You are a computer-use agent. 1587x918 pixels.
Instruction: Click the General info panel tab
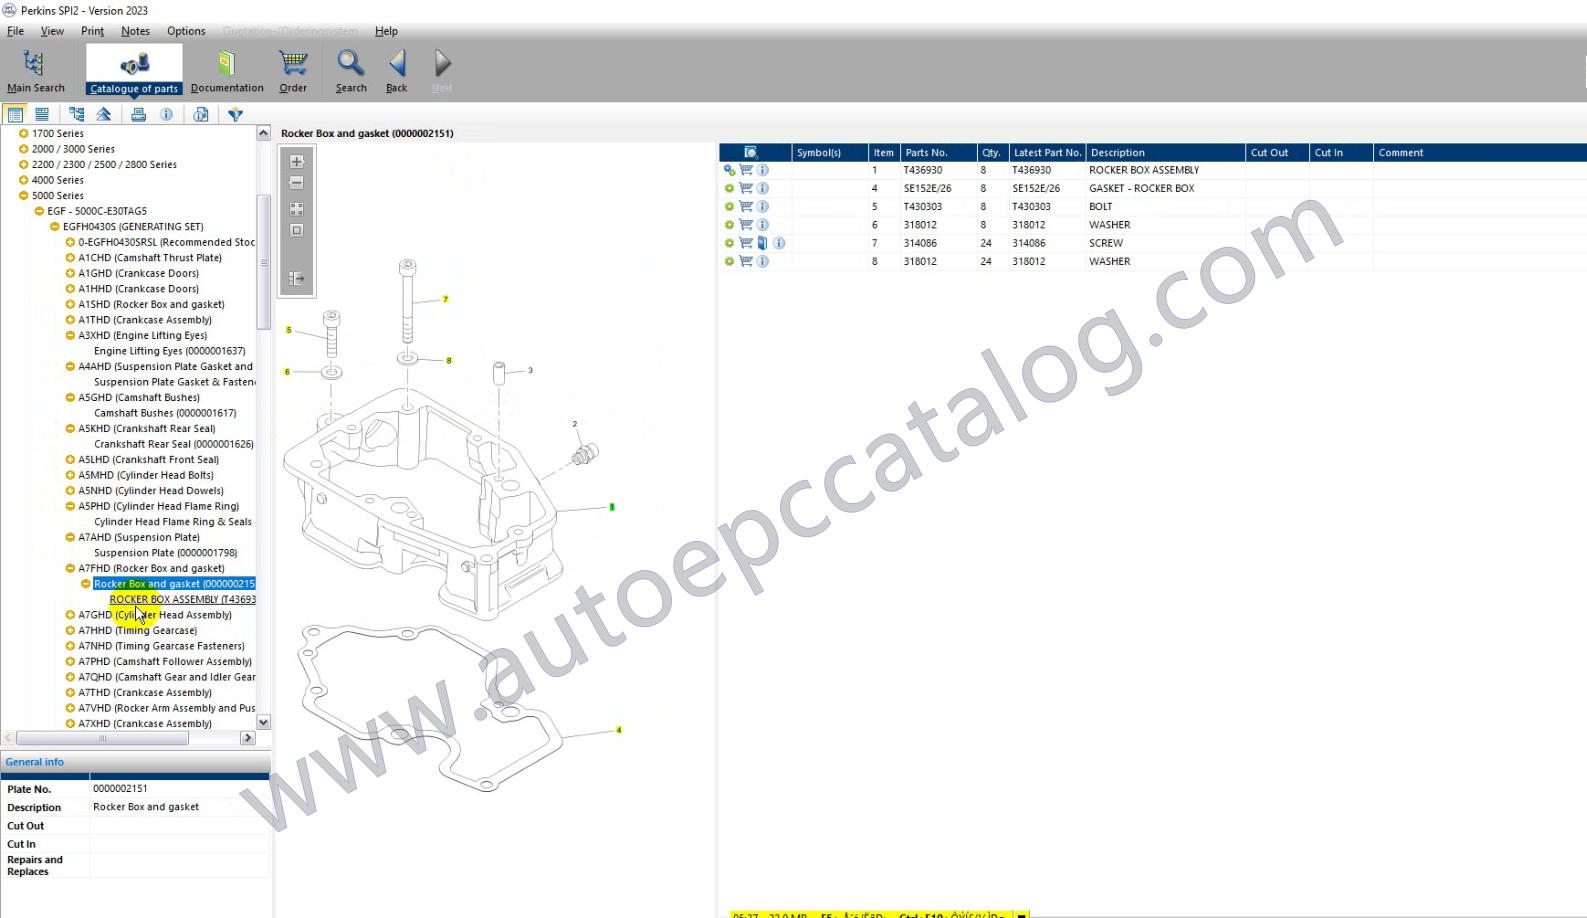tap(35, 762)
